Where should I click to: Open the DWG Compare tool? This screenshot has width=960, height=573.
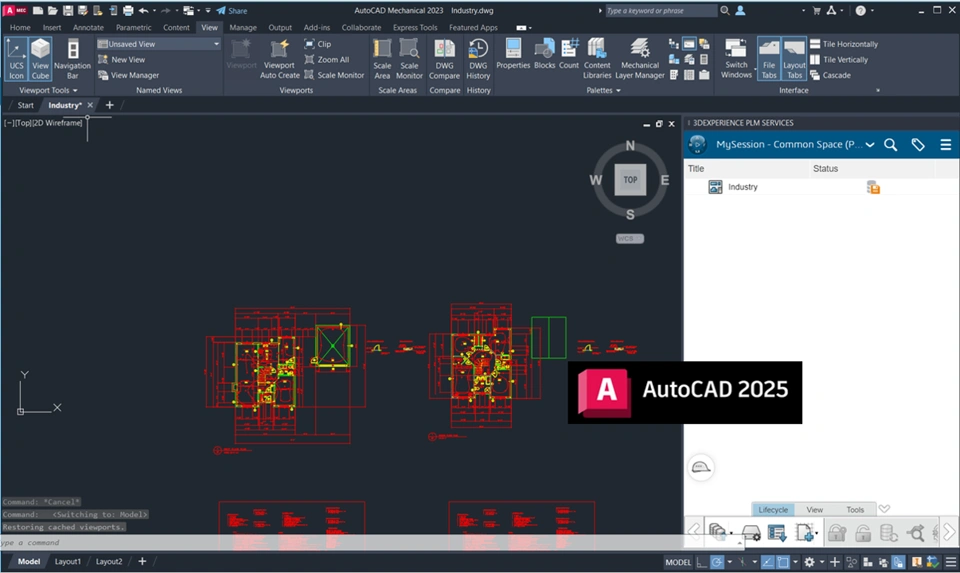click(x=444, y=59)
